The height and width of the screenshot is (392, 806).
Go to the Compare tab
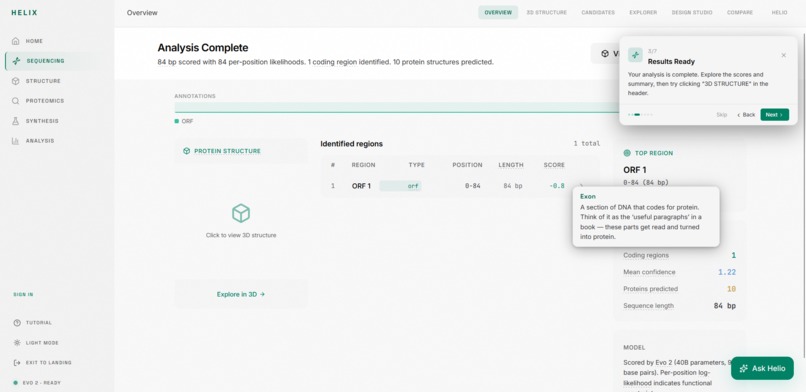tap(740, 12)
